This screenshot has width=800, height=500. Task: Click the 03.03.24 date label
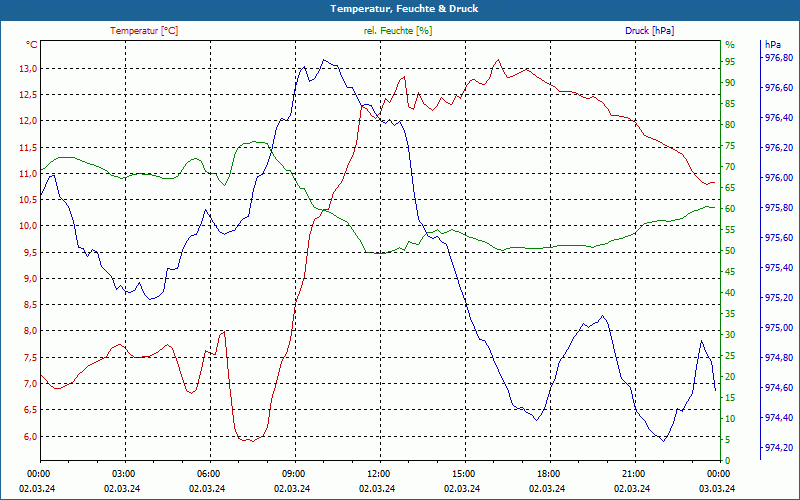coord(717,488)
